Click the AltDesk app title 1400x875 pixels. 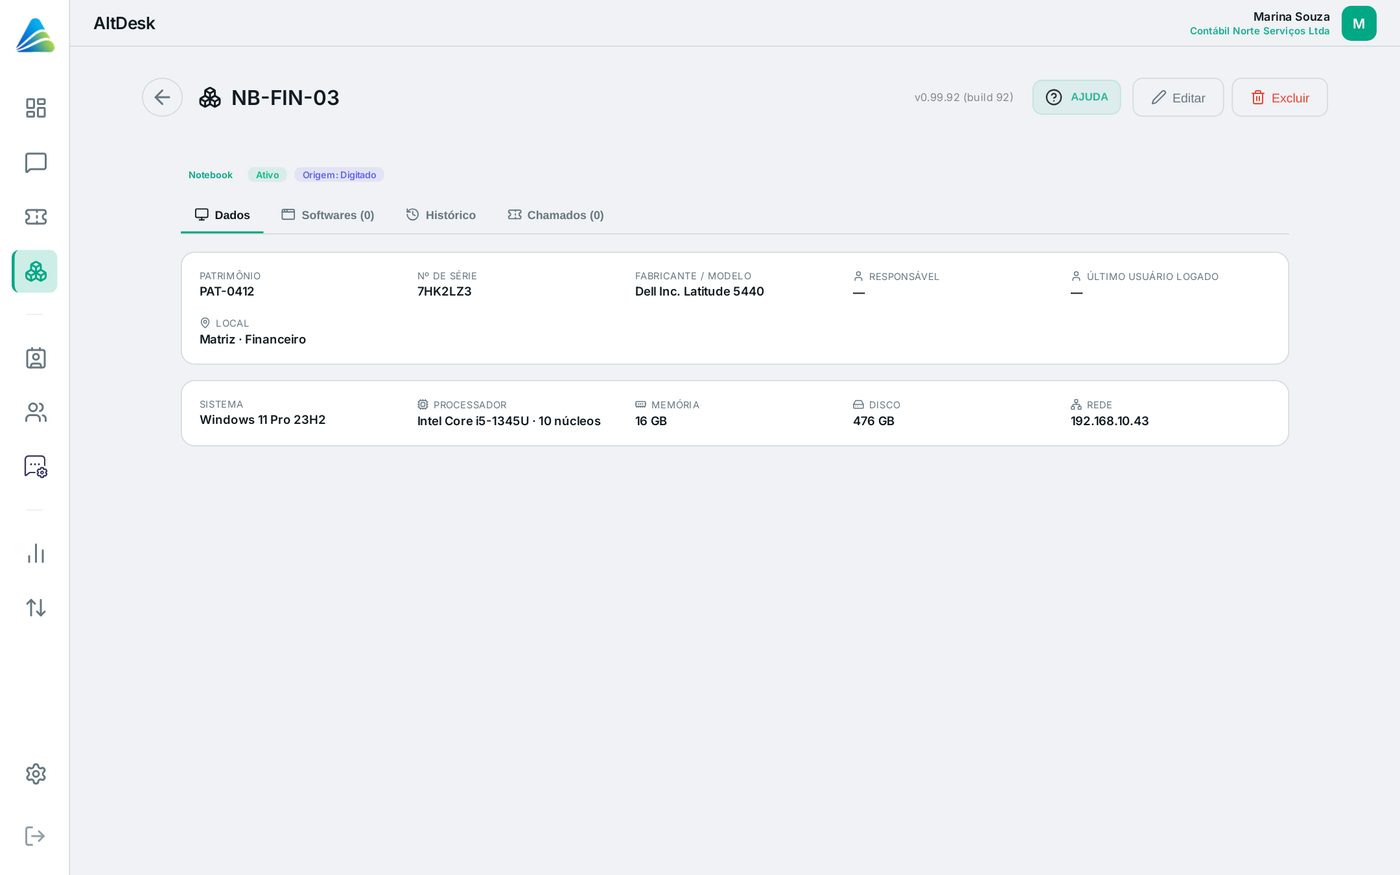(x=124, y=23)
